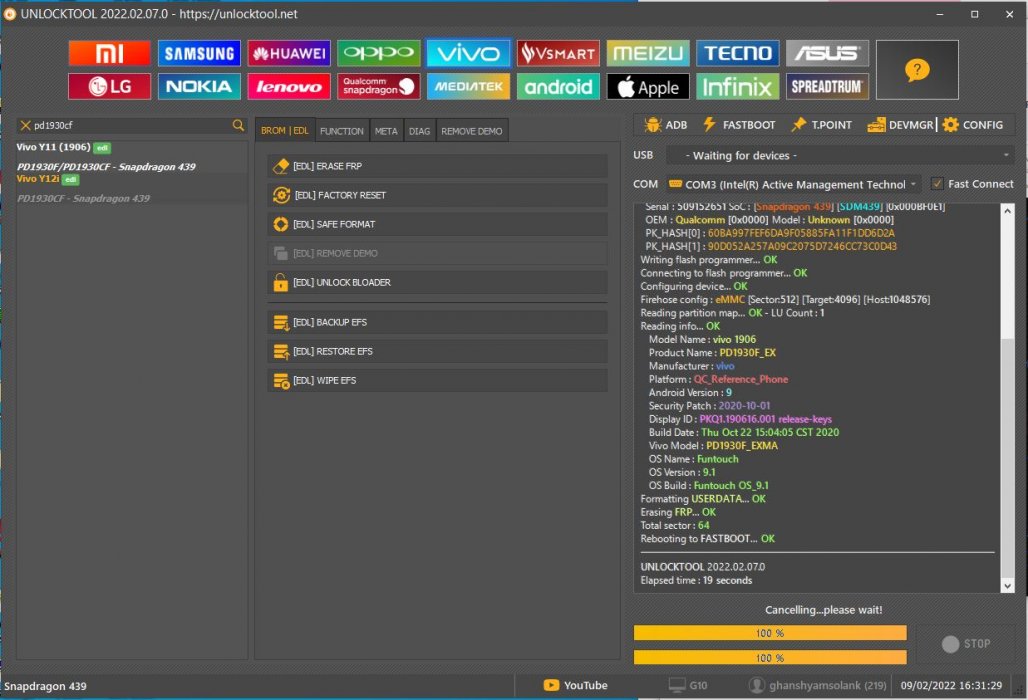Select Vivo Y12i in model list
1028x700 pixels.
(x=38, y=178)
